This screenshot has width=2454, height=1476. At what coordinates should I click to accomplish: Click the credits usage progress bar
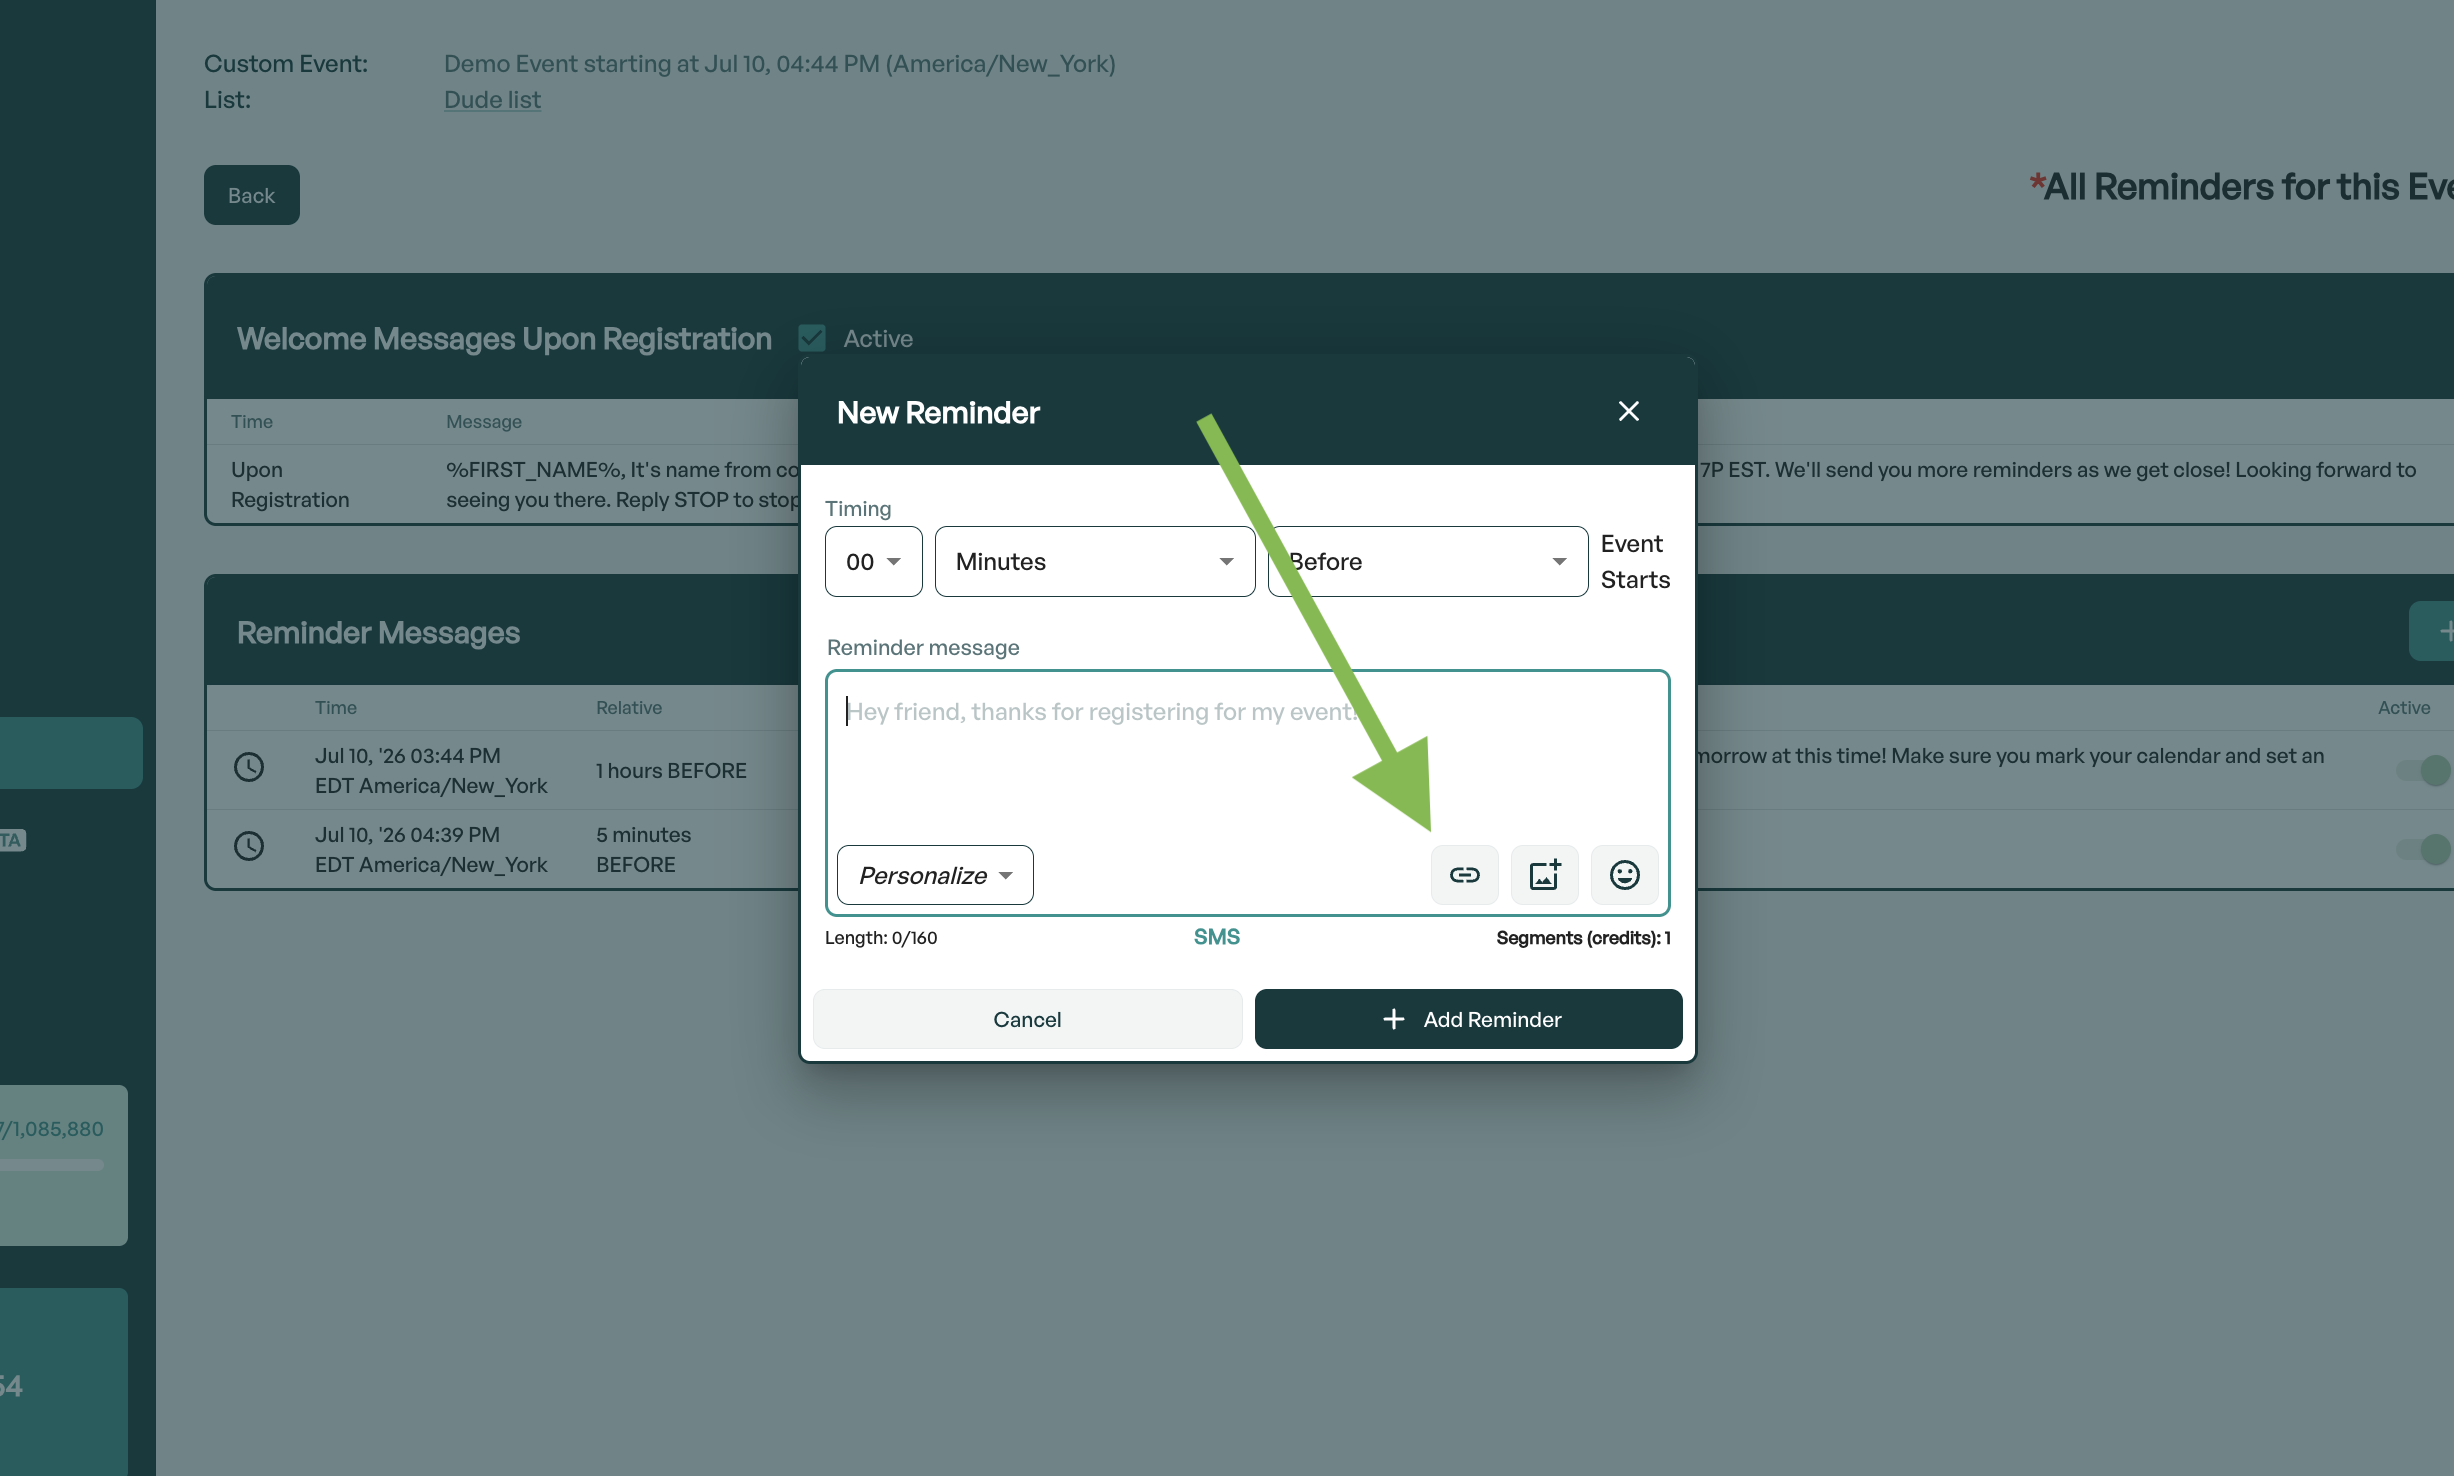(x=52, y=1165)
